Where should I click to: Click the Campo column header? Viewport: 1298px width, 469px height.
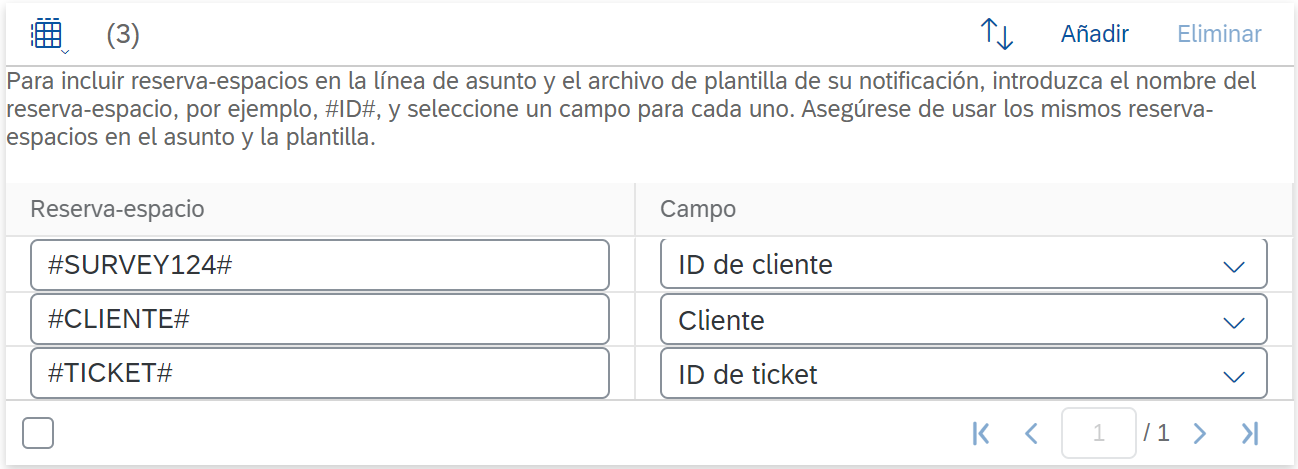(x=698, y=209)
